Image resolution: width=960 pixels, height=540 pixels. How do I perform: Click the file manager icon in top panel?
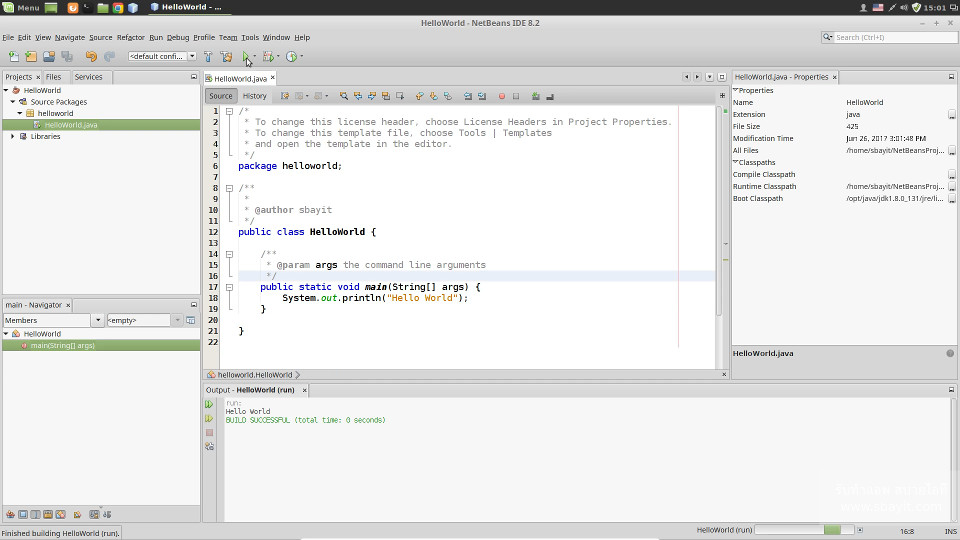point(103,7)
